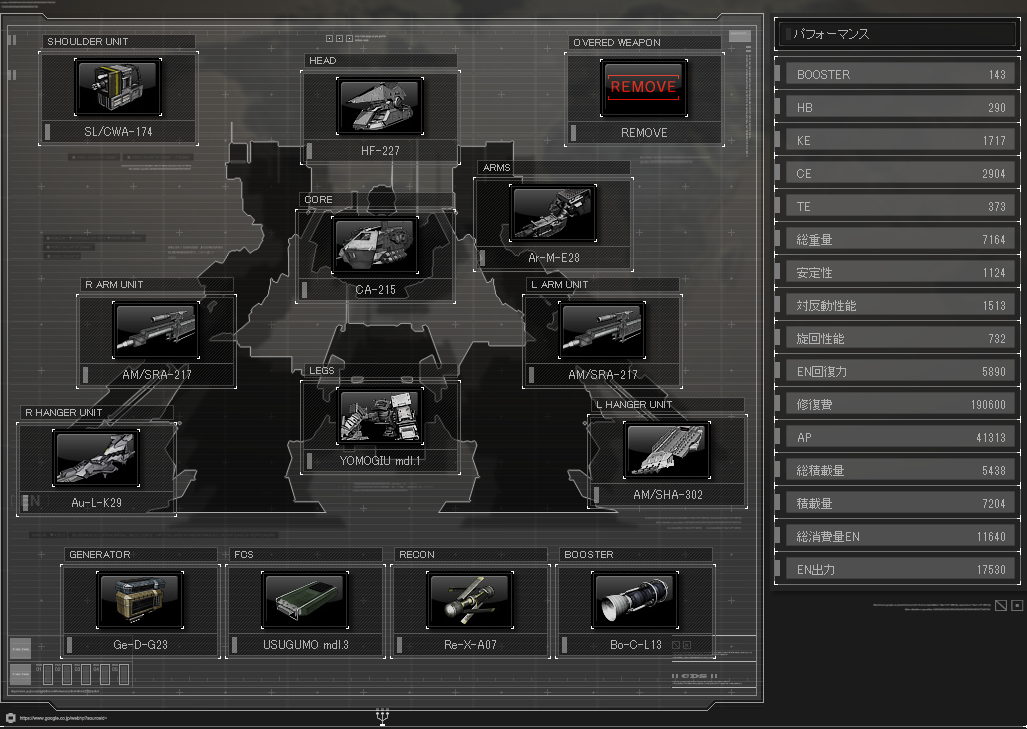Click slot 03 box at bottom left

click(x=86, y=675)
